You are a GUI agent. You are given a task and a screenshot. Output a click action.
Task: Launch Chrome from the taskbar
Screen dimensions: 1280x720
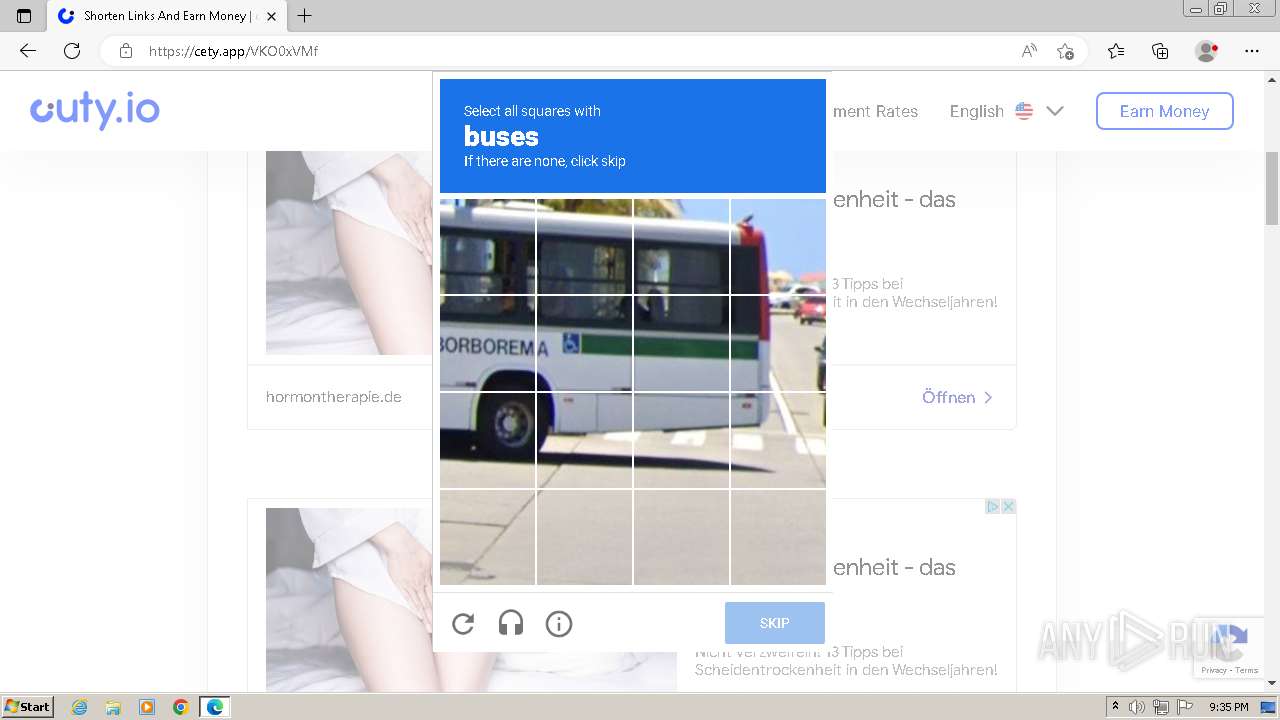180,707
